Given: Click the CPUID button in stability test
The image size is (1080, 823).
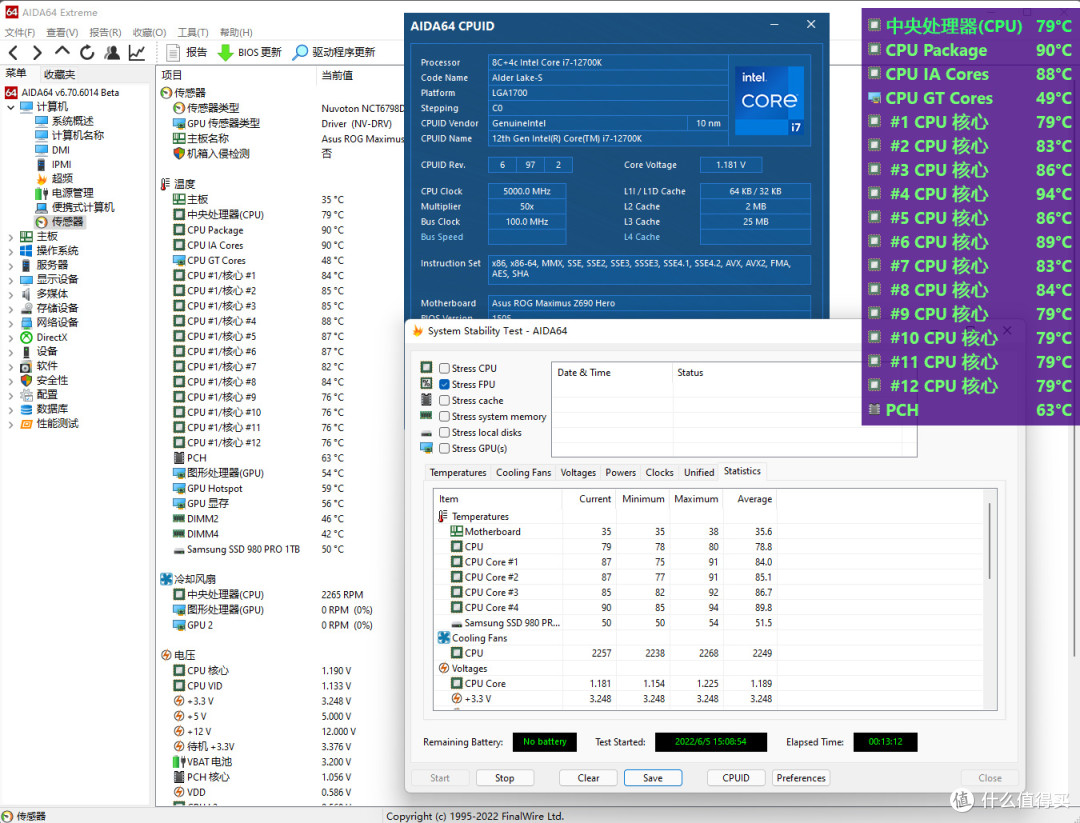Looking at the screenshot, I should tap(736, 778).
